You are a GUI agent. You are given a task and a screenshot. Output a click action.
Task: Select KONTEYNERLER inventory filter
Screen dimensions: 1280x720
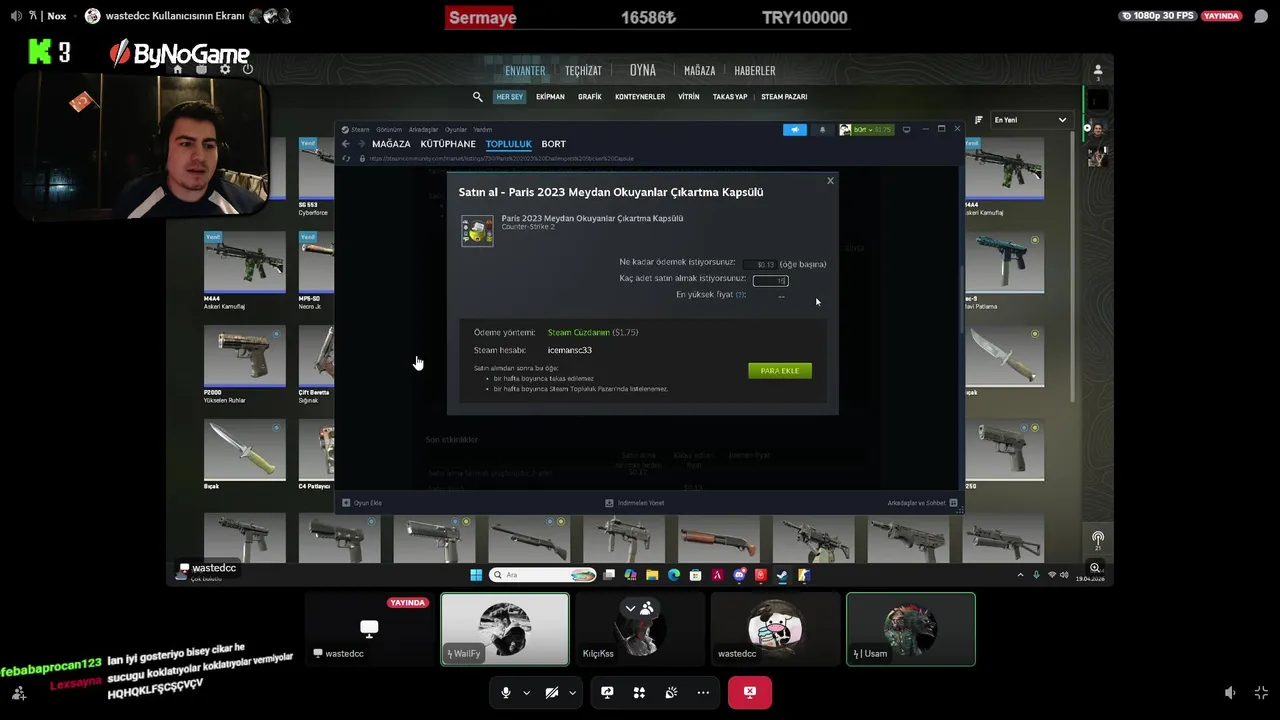point(640,97)
